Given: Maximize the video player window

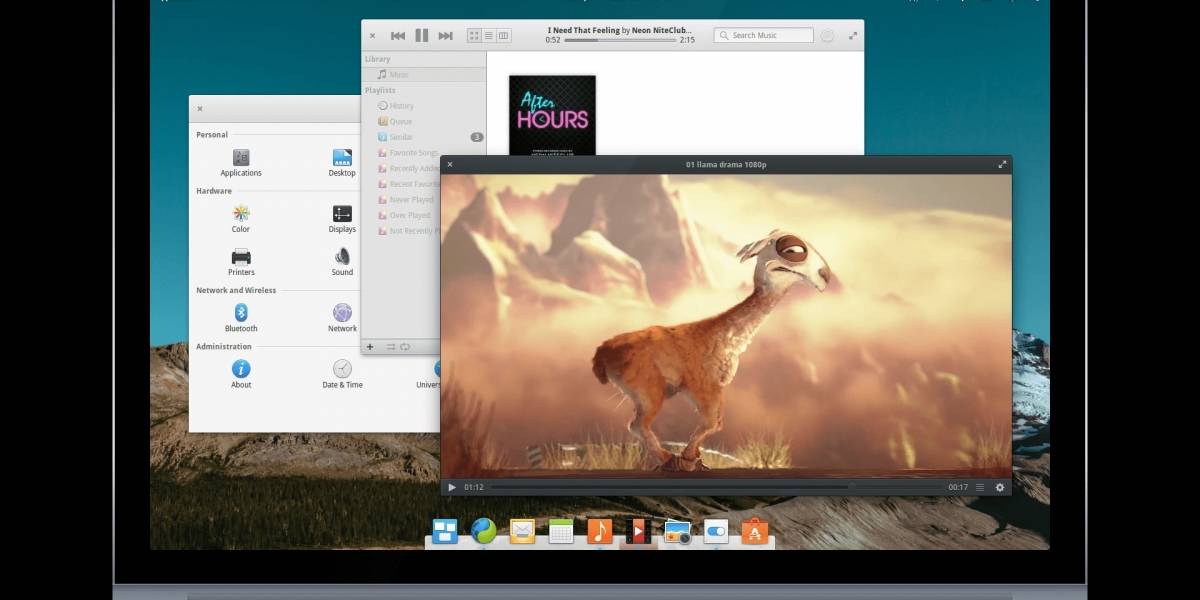Looking at the screenshot, I should (x=1002, y=164).
